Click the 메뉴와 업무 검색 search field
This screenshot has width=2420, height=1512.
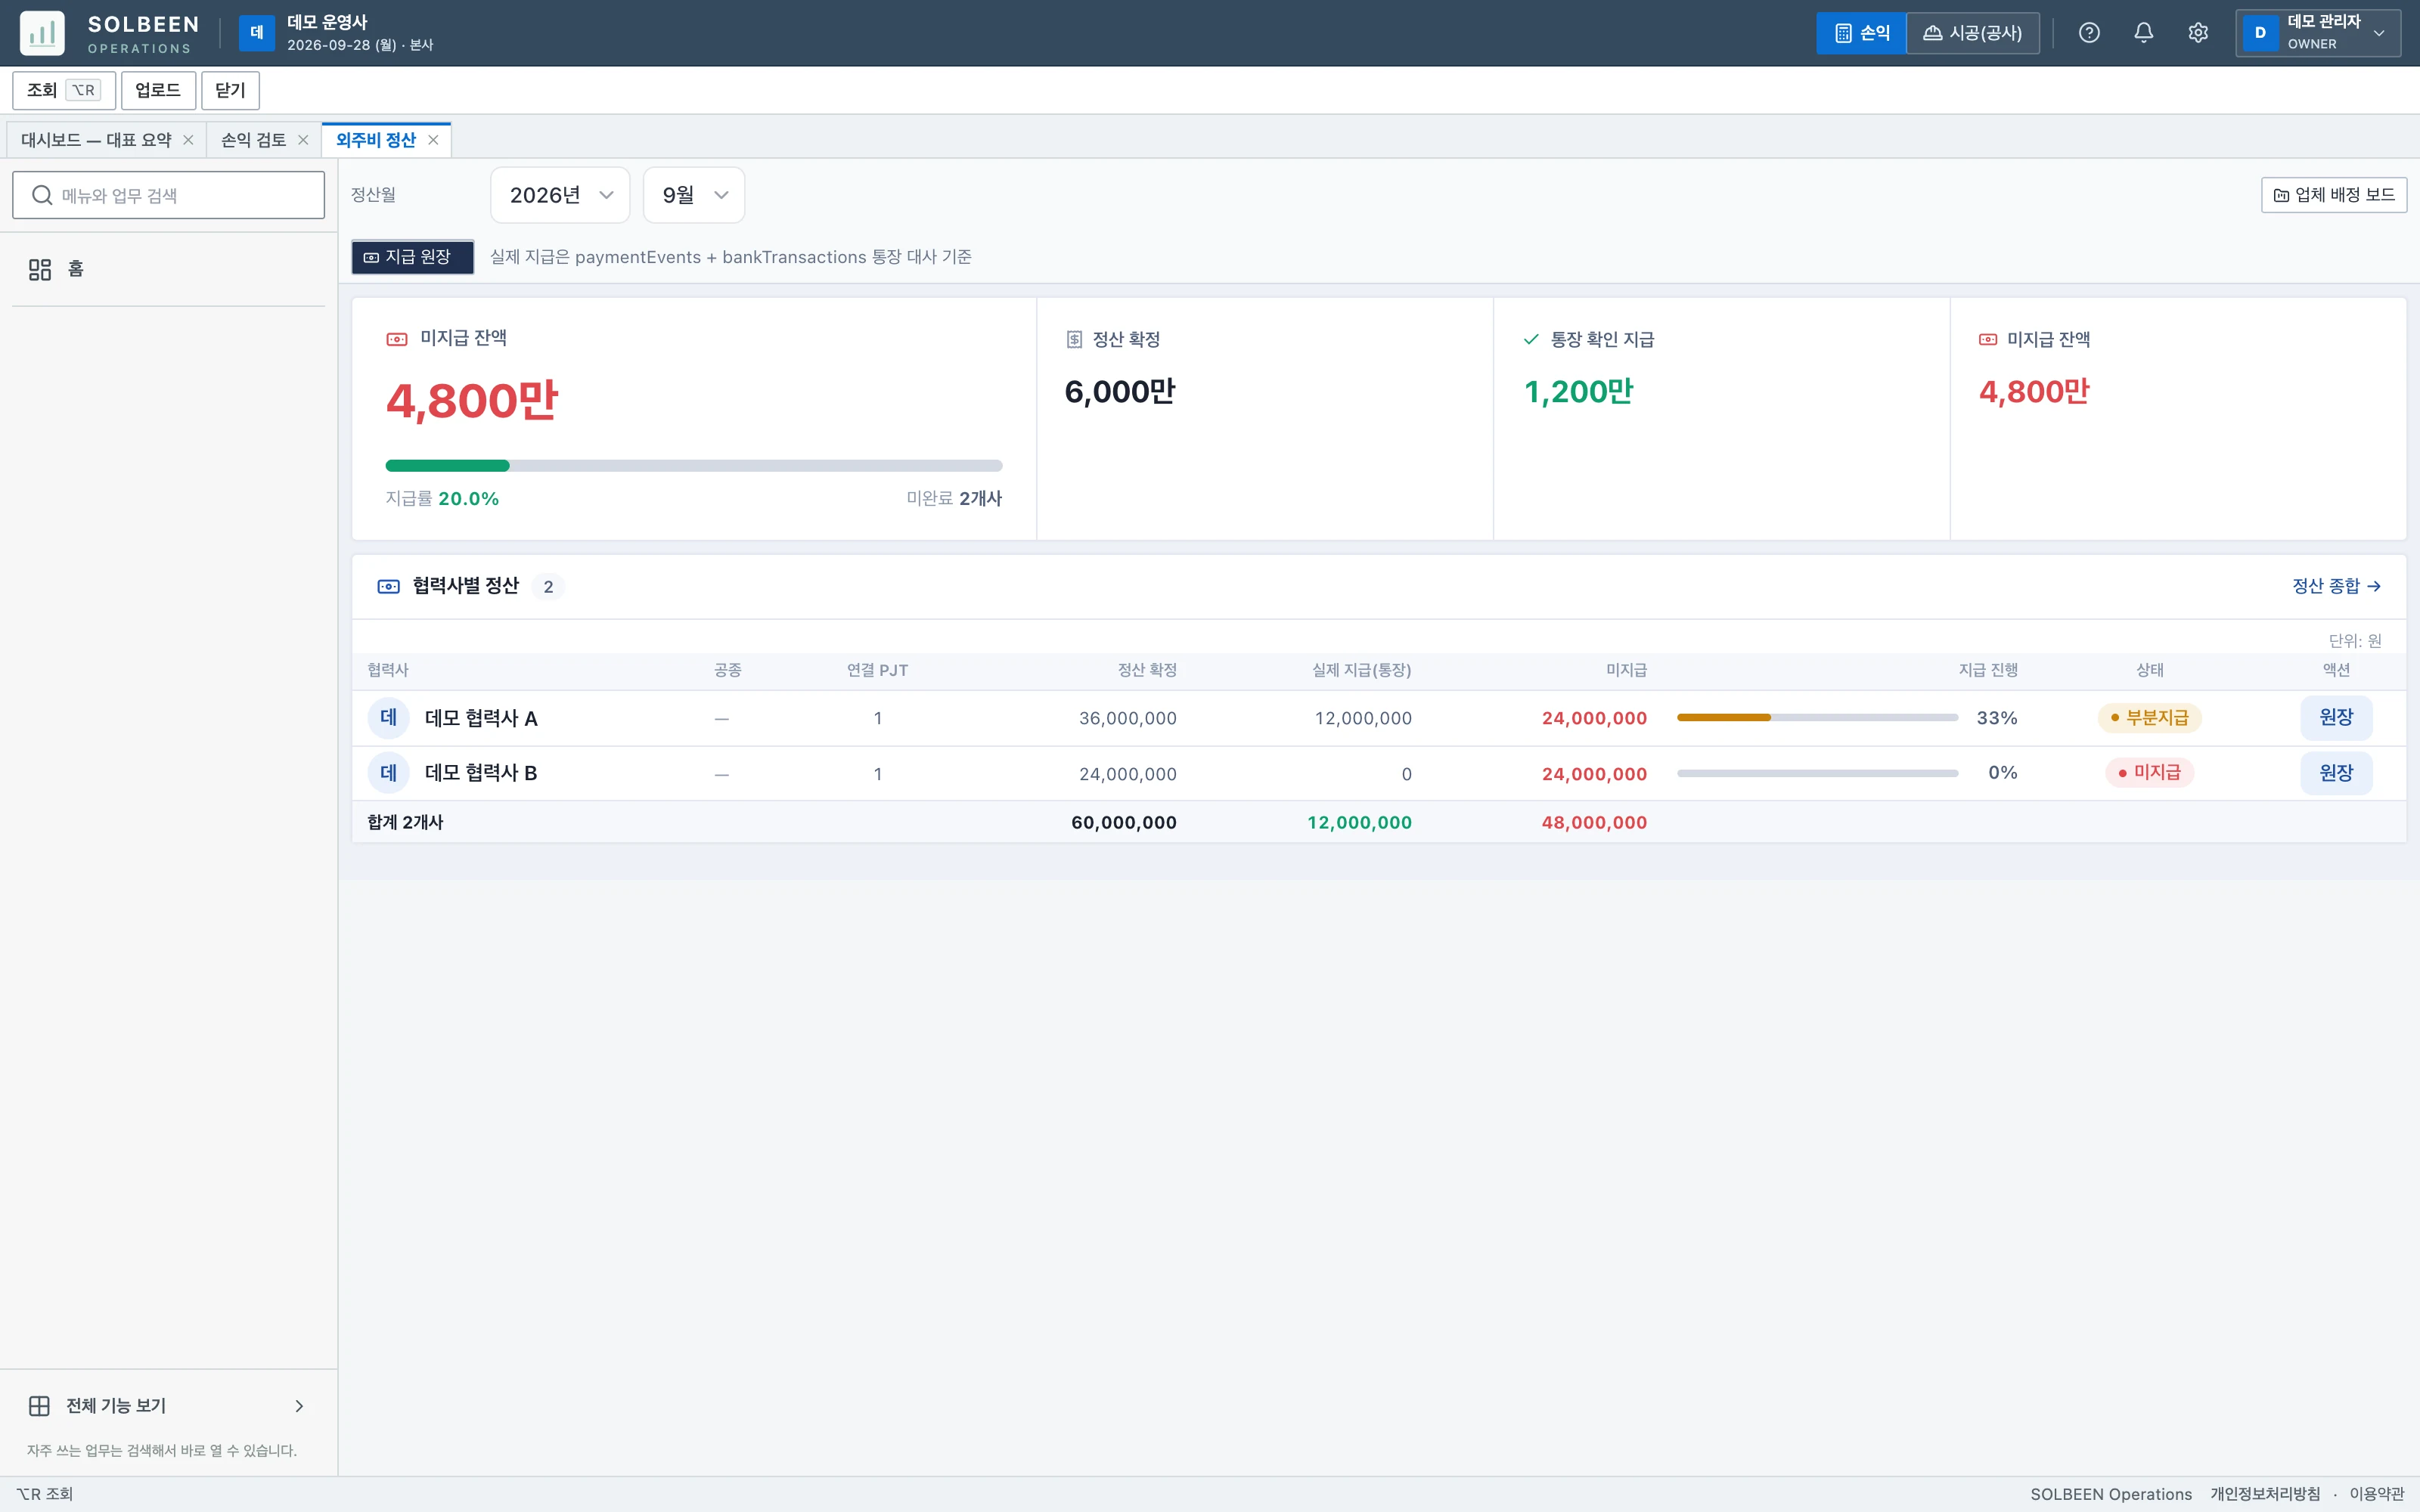tap(168, 195)
